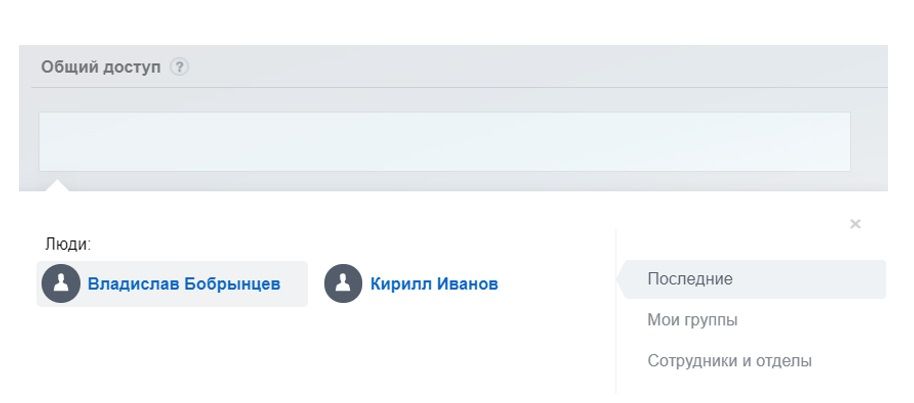Close the people selector popup

[x=855, y=224]
